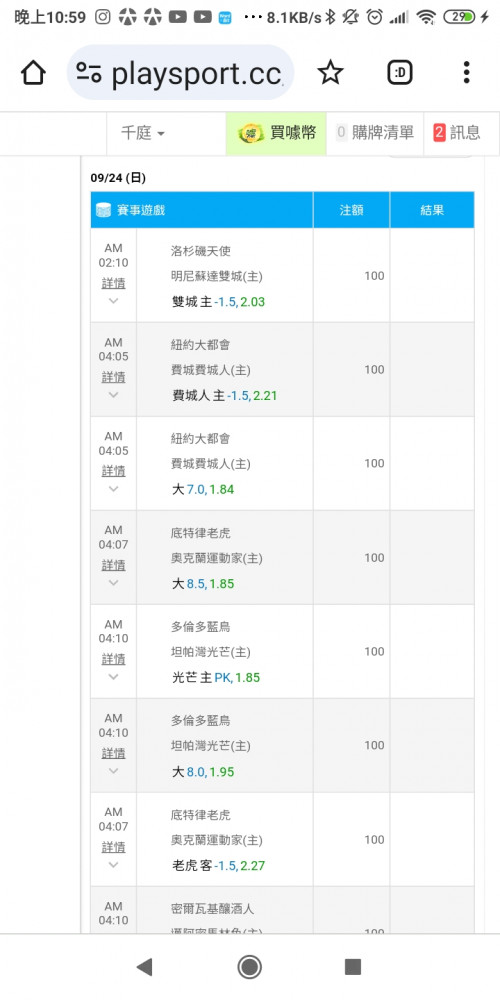This screenshot has height=1000, width=500.
Task: Open 詳情 link for 洛杉磯天使 game
Action: tap(114, 283)
